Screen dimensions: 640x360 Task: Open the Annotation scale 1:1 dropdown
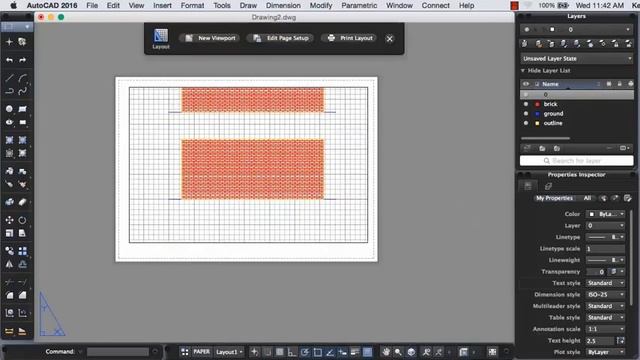tap(606, 329)
